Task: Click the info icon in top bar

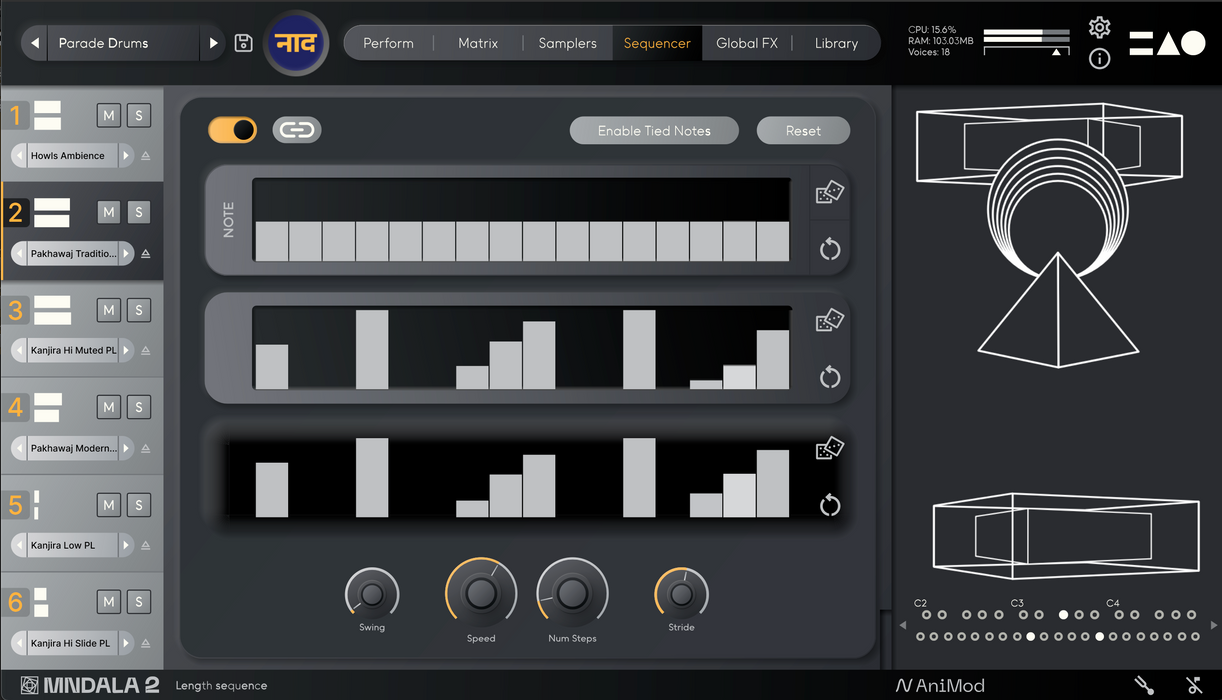Action: 1099,59
